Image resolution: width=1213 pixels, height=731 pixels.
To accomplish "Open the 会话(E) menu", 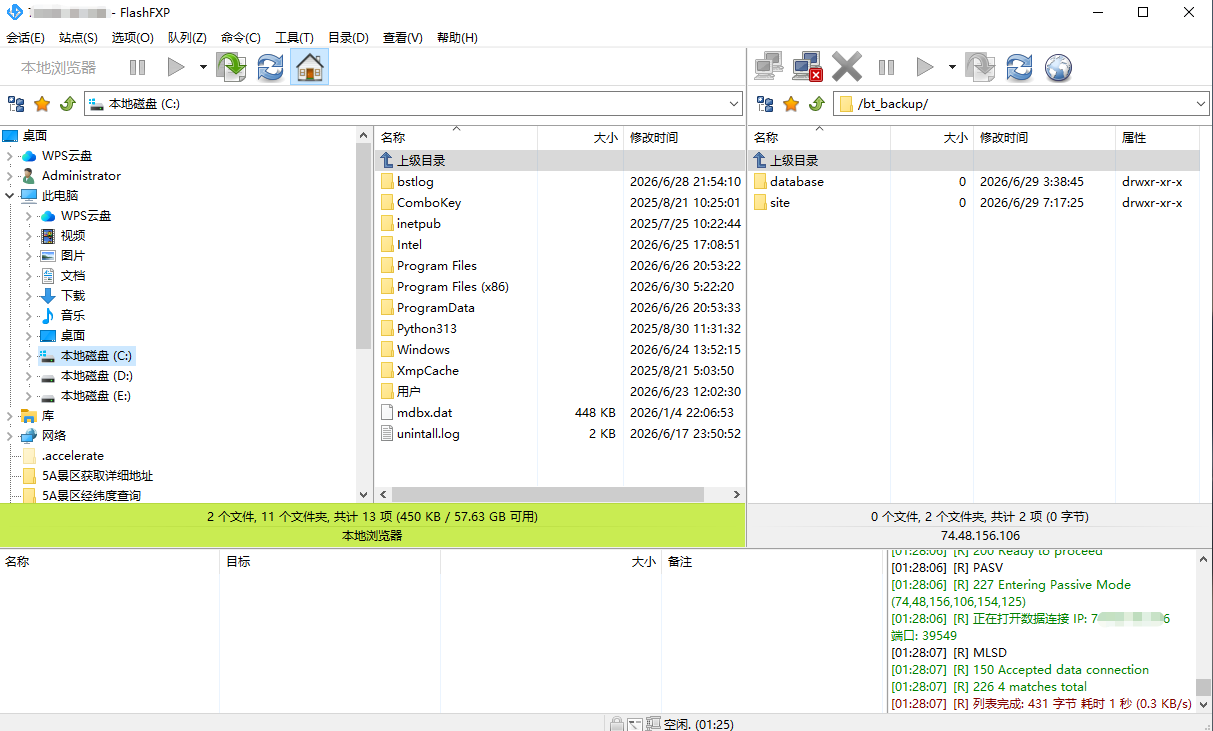I will pyautogui.click(x=25, y=37).
